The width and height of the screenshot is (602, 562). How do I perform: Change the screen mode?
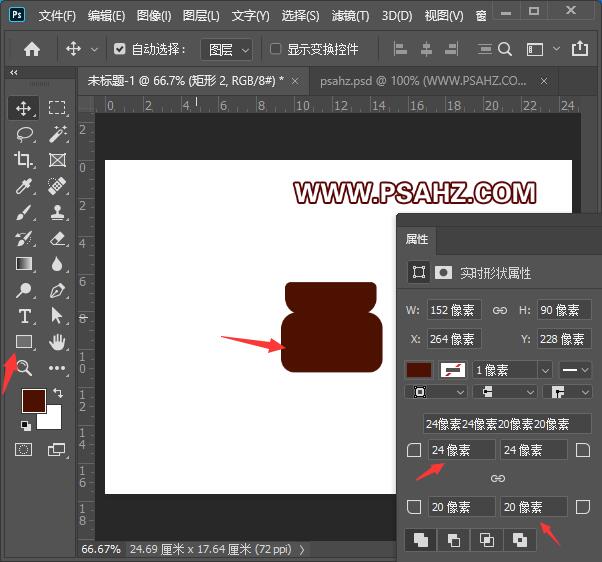click(x=57, y=450)
